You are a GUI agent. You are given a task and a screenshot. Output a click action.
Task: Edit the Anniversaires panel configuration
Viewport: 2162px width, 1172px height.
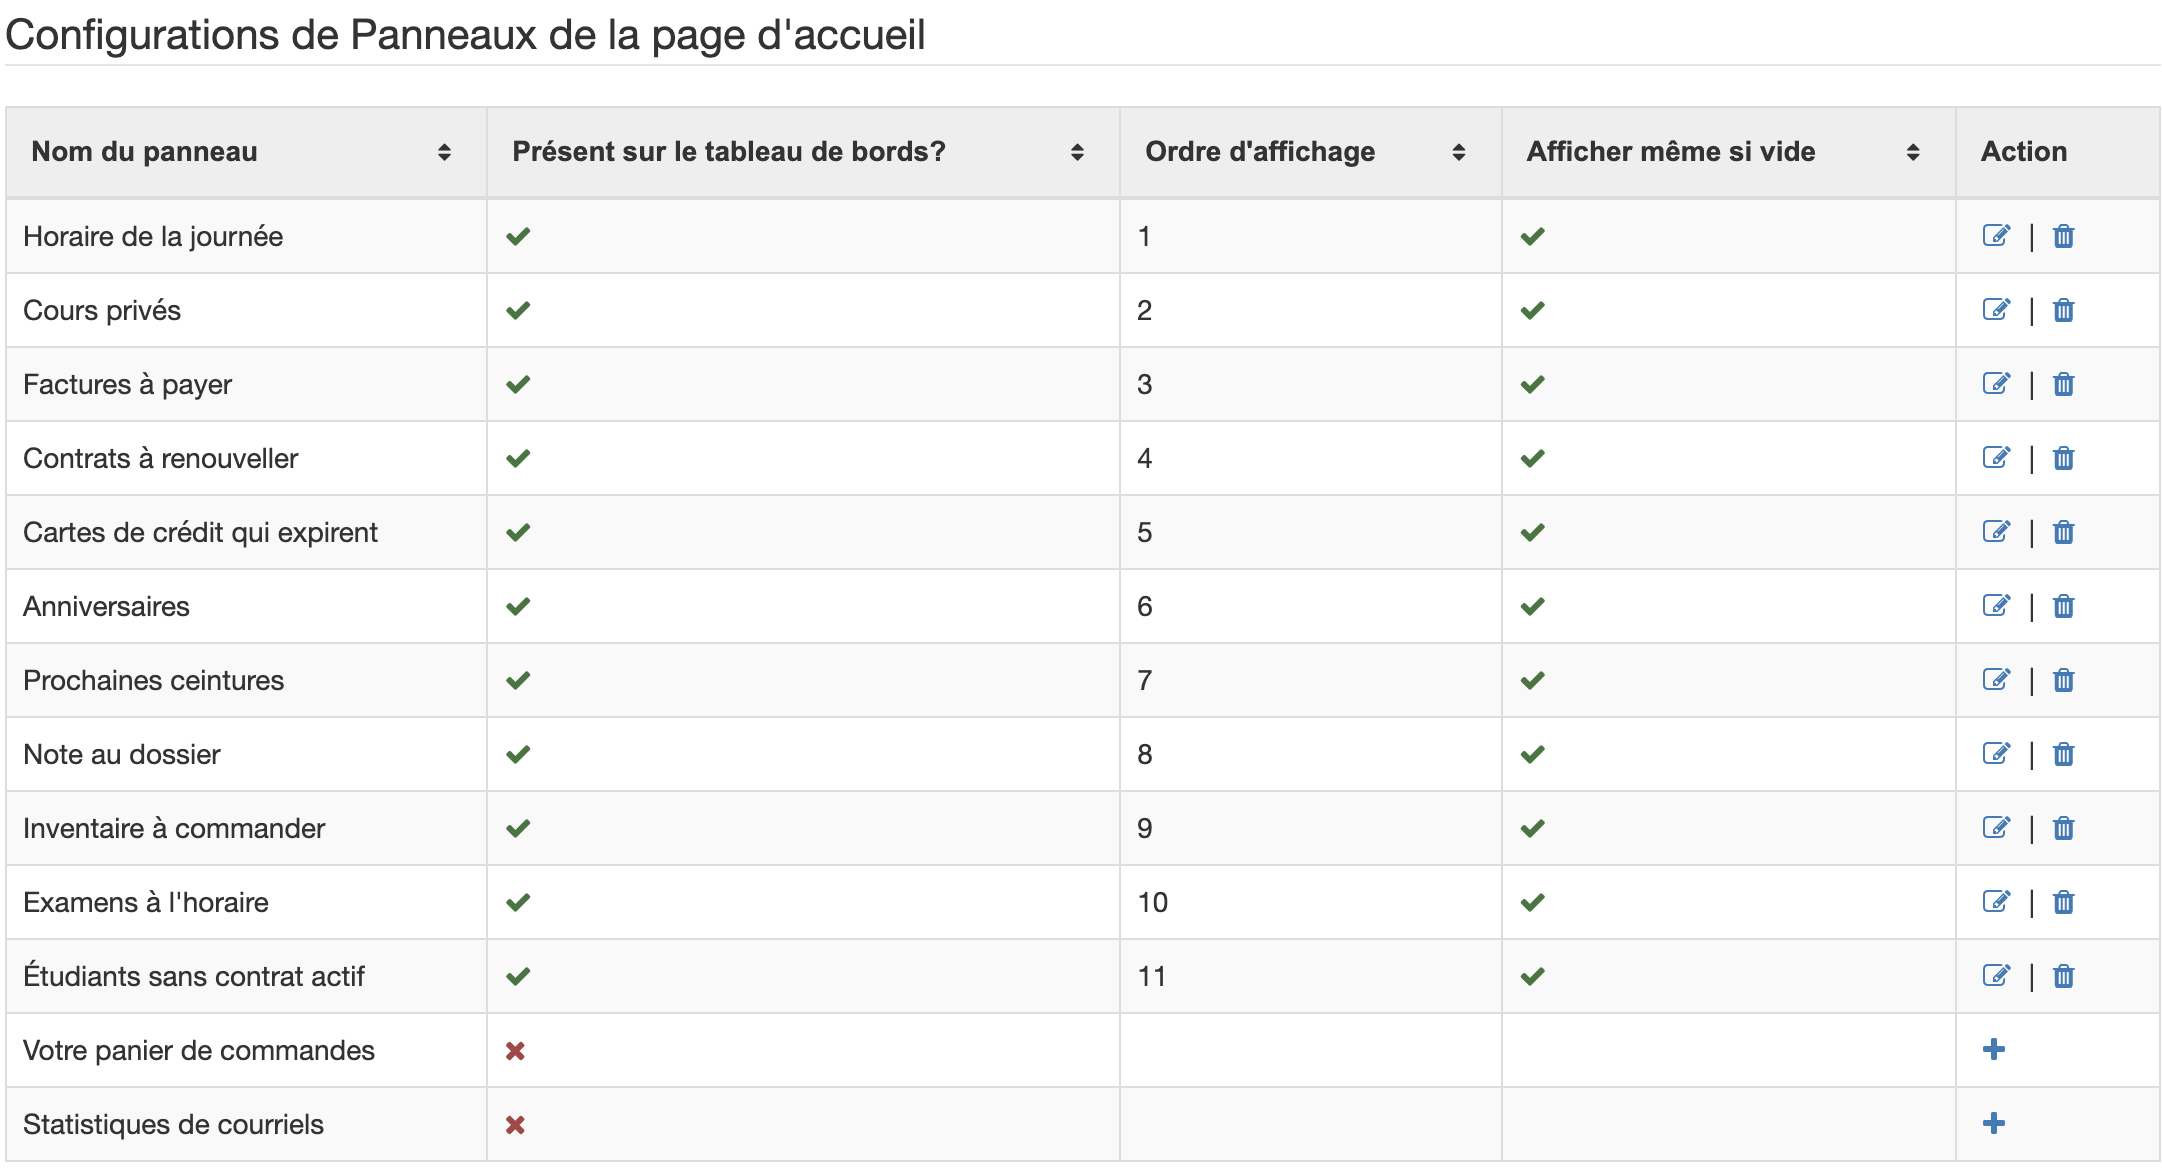point(1996,606)
